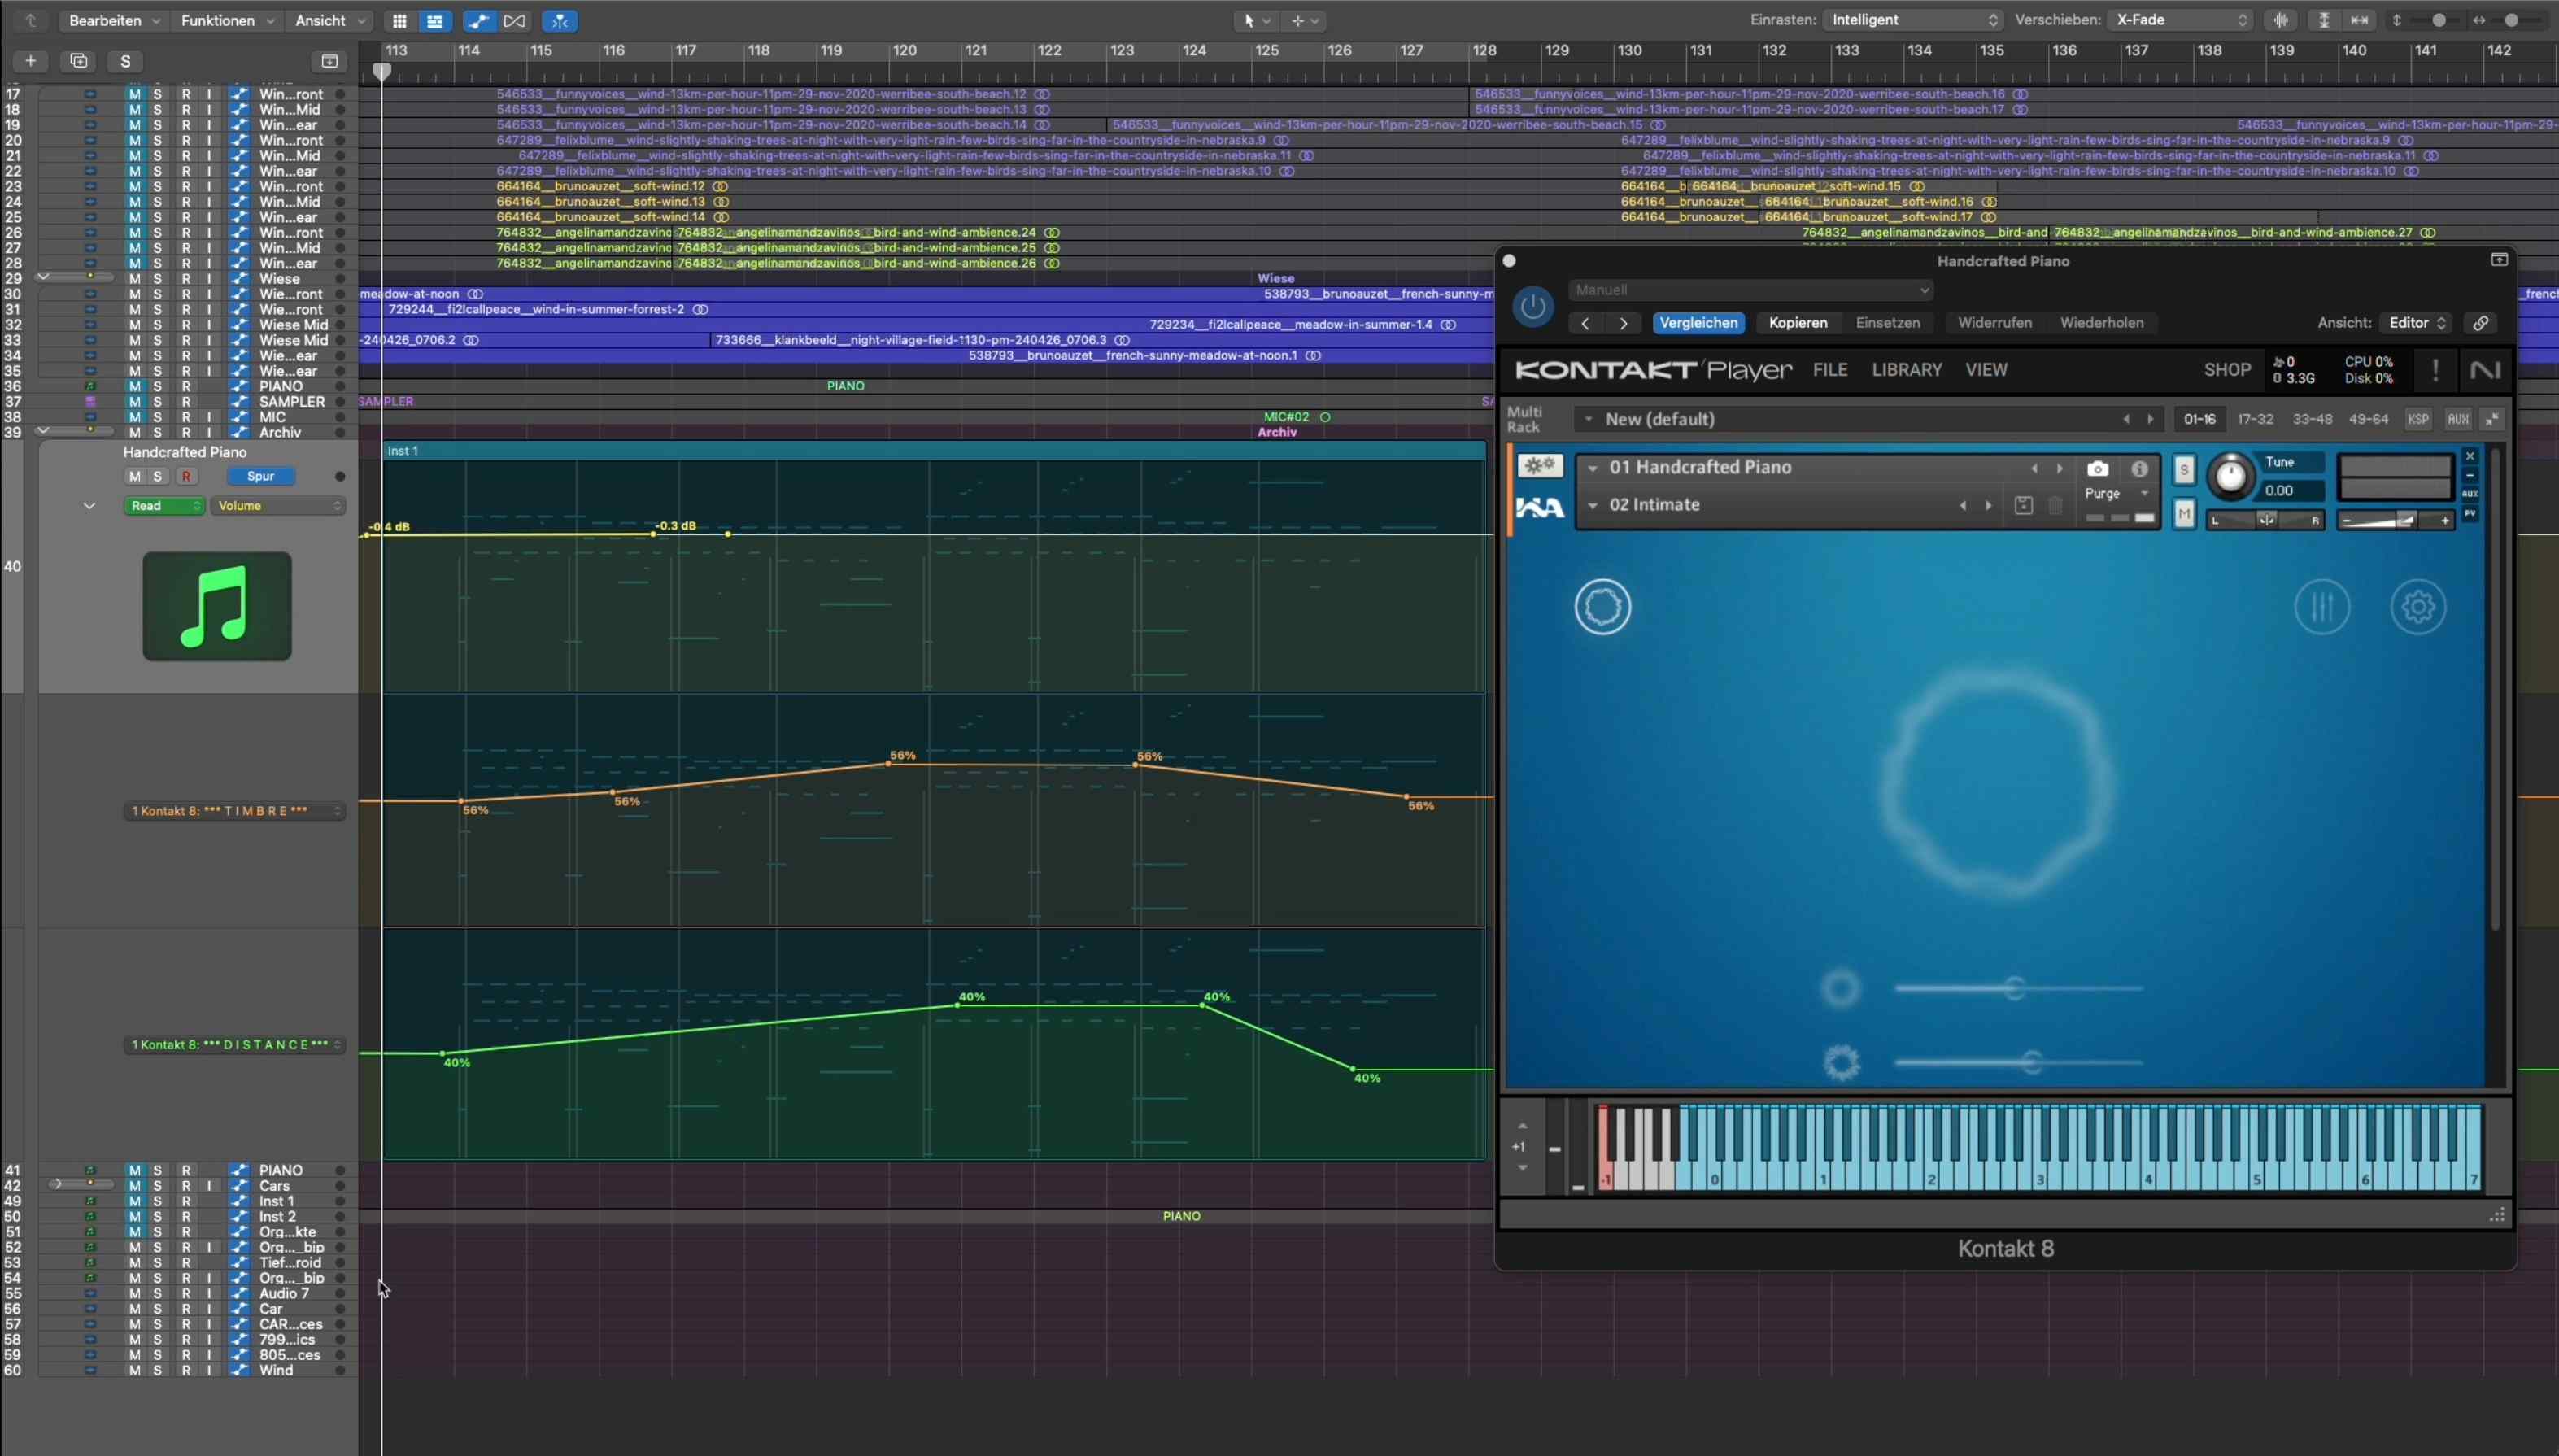Click the plugin link chain icon
Image resolution: width=2559 pixels, height=1456 pixels.
pyautogui.click(x=2481, y=323)
